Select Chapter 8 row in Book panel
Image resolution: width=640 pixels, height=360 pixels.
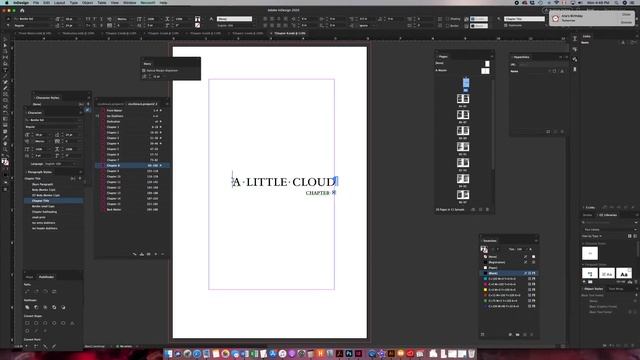pos(133,165)
